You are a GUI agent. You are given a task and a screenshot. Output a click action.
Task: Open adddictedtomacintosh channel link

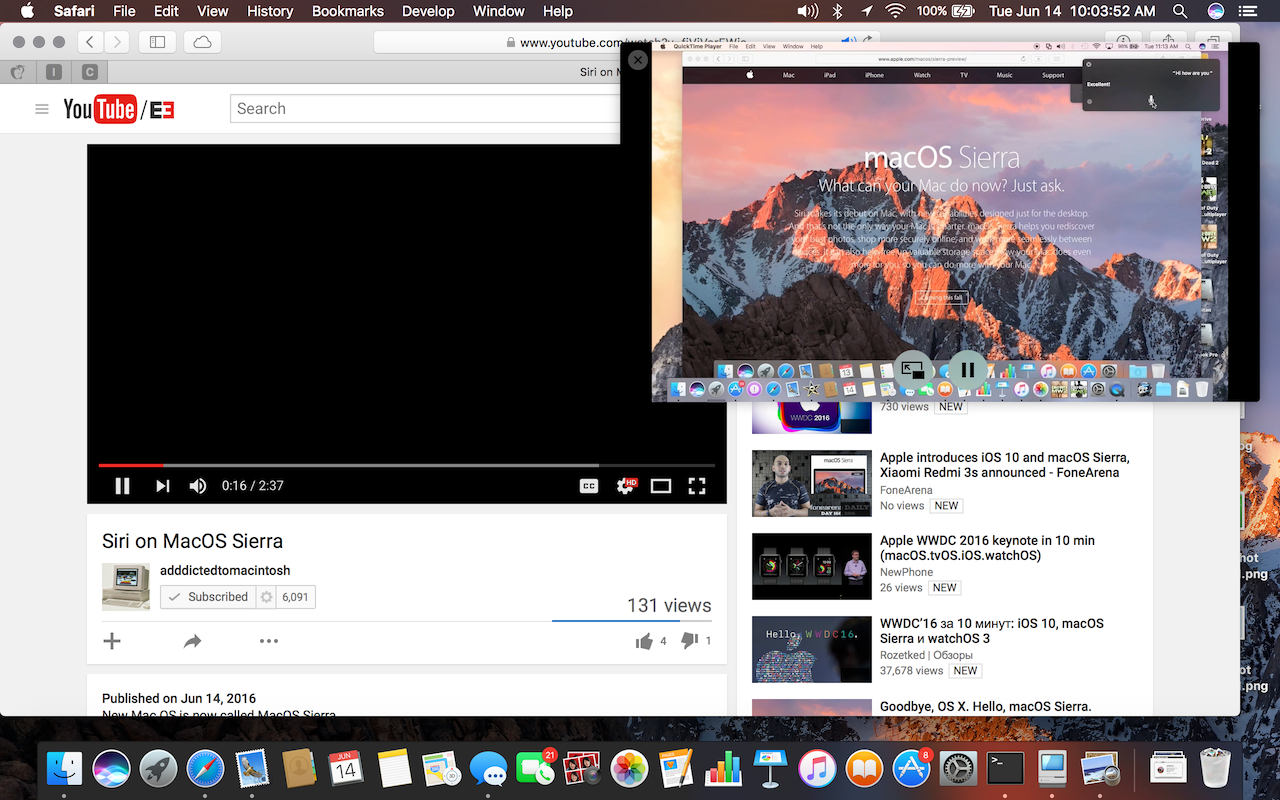225,570
